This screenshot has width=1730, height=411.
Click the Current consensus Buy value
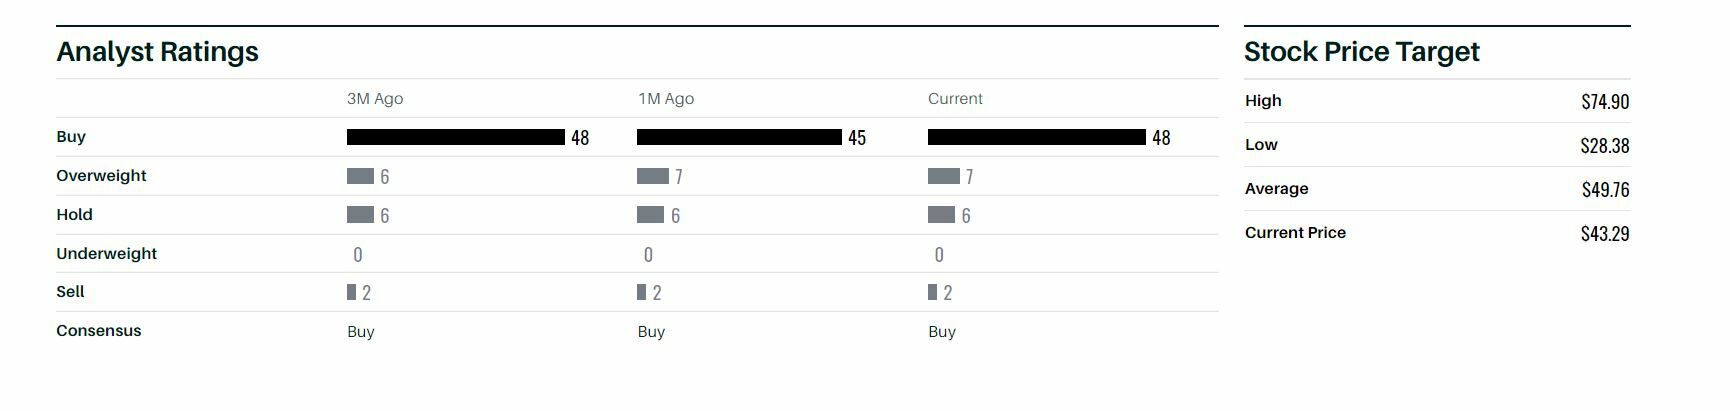click(942, 332)
